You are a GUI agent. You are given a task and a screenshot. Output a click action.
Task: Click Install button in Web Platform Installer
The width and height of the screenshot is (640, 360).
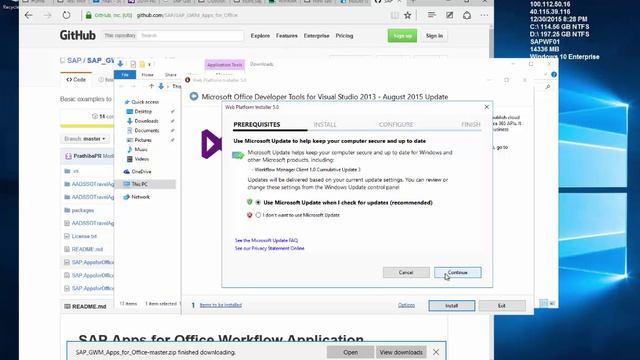pos(451,306)
